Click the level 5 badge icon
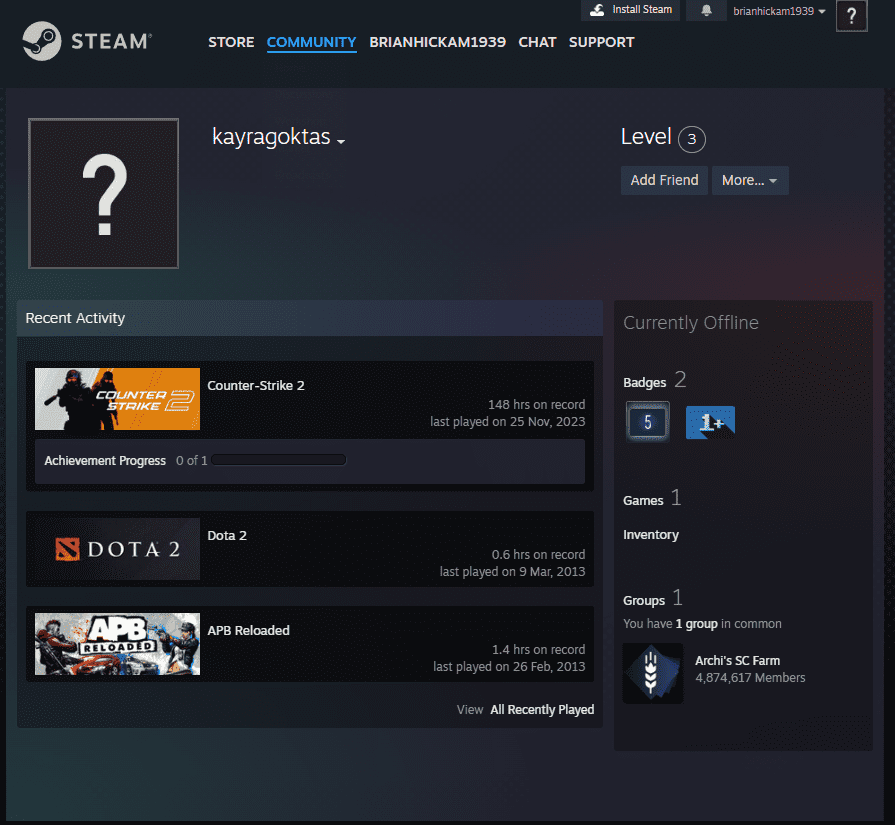This screenshot has height=825, width=895. pyautogui.click(x=647, y=422)
